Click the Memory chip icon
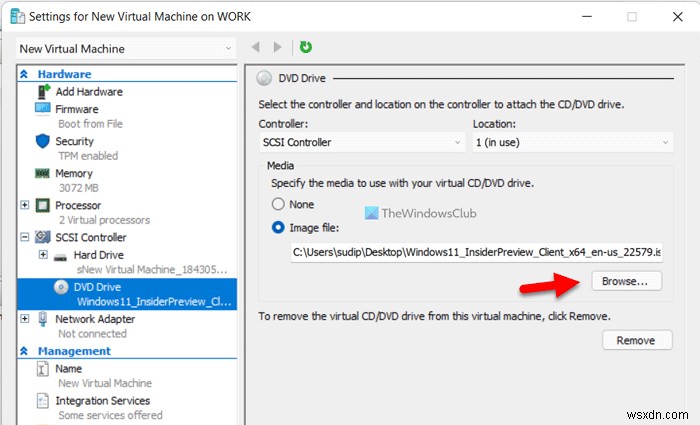Screen dimensions: 700x425 pyautogui.click(x=42, y=173)
